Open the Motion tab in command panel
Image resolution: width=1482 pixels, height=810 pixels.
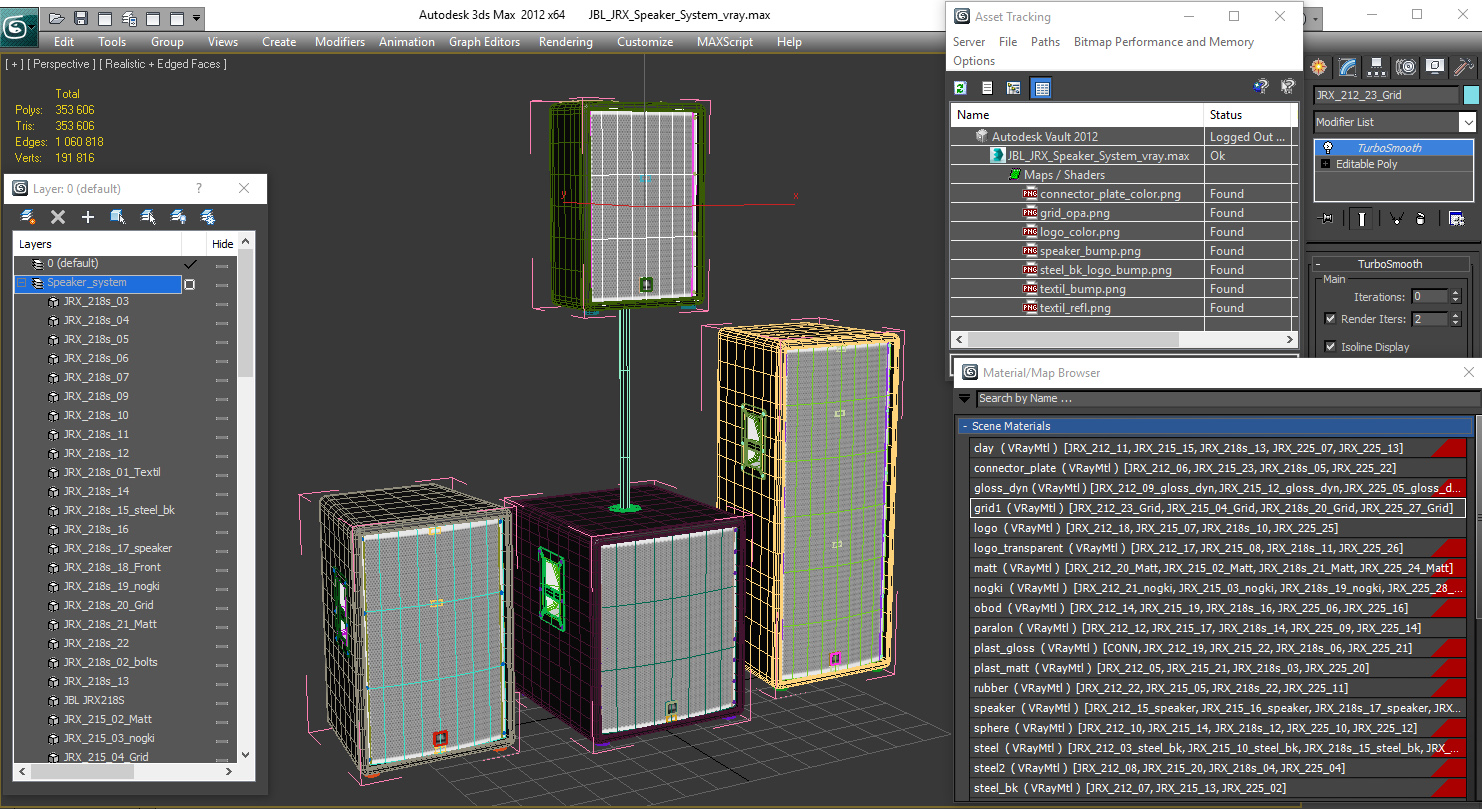click(1406, 67)
